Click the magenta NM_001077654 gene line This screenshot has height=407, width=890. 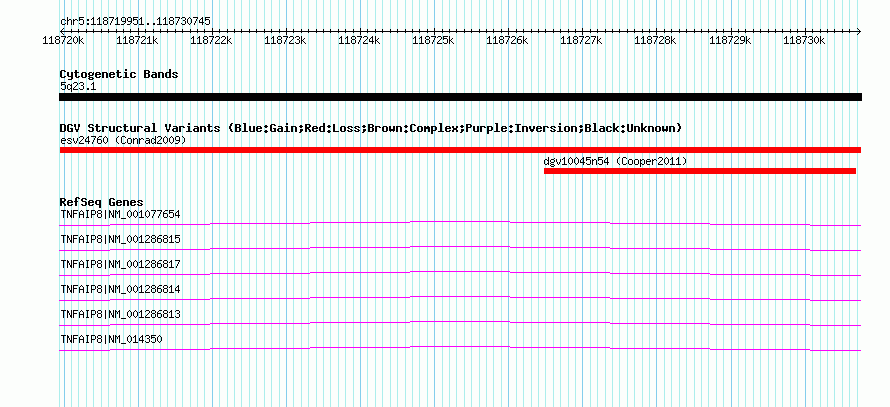pos(460,221)
